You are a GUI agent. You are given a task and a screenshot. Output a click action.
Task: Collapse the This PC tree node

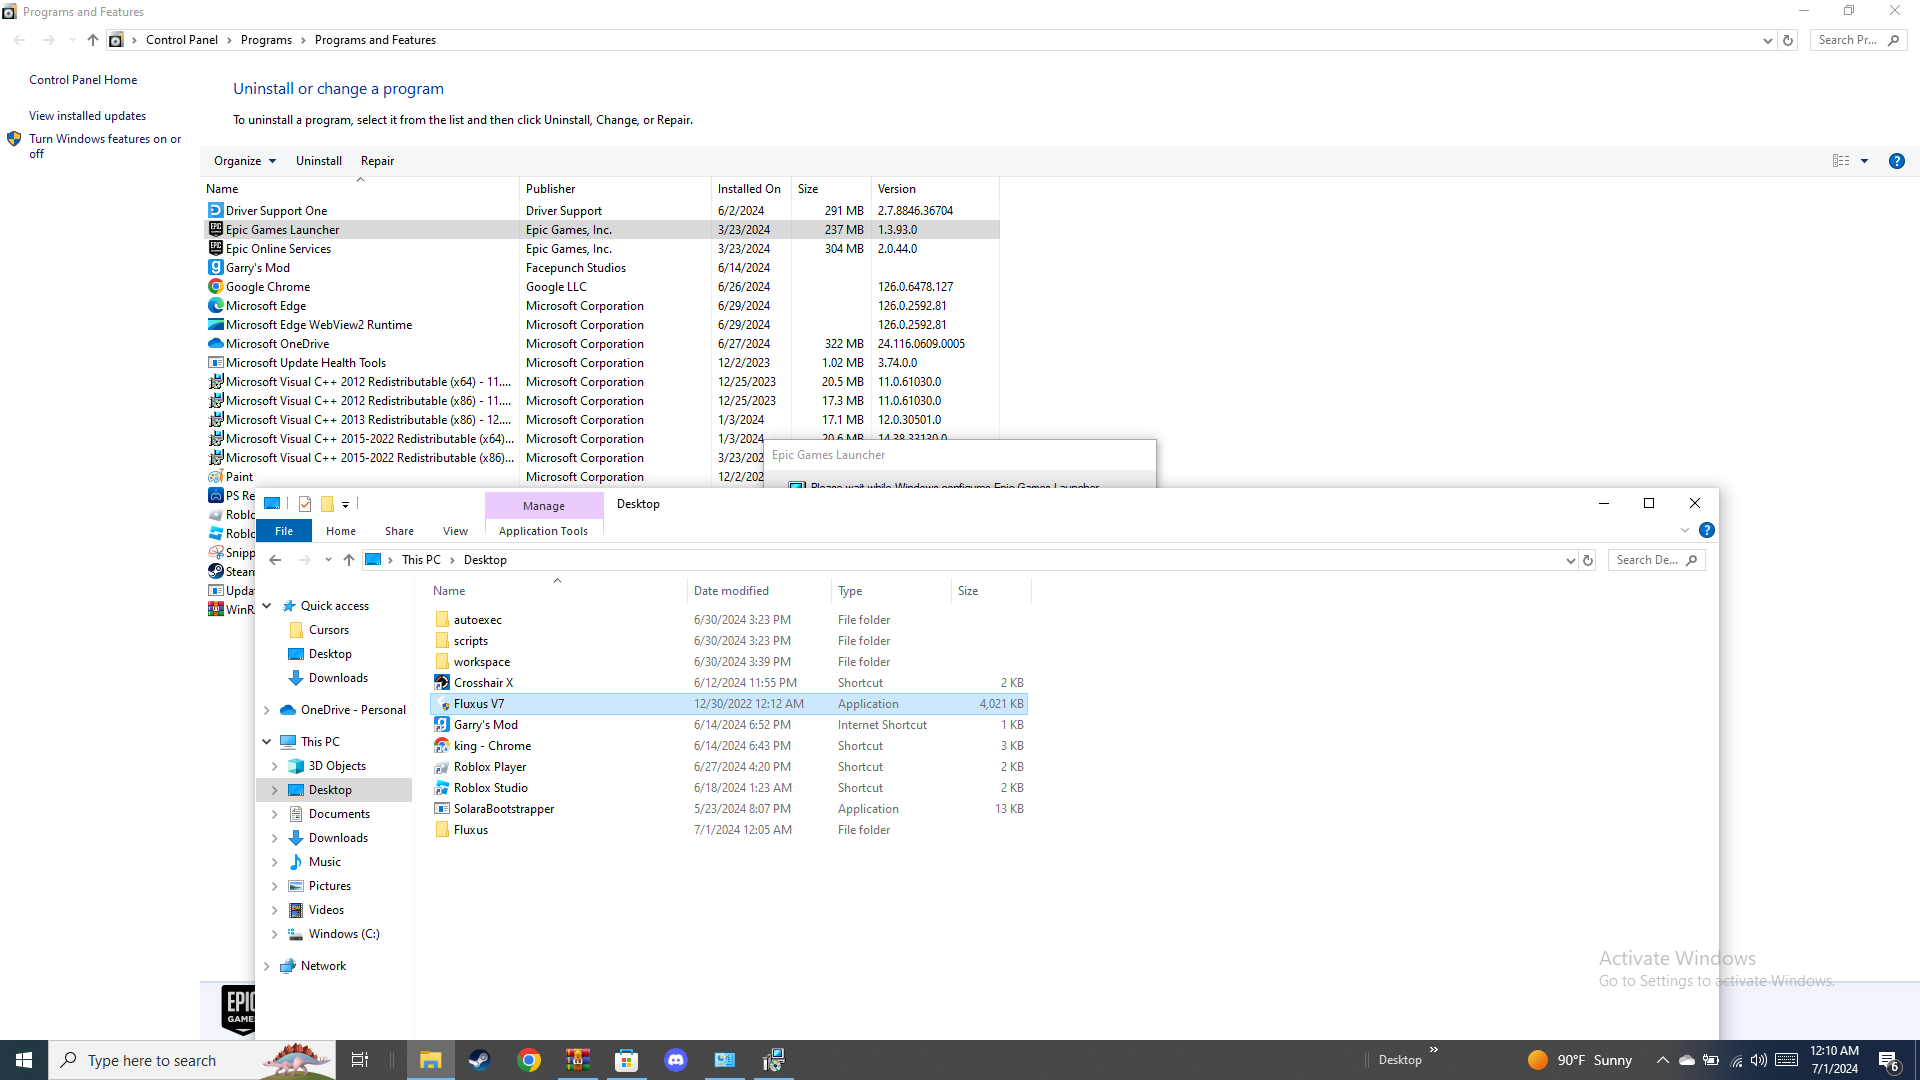pos(267,742)
